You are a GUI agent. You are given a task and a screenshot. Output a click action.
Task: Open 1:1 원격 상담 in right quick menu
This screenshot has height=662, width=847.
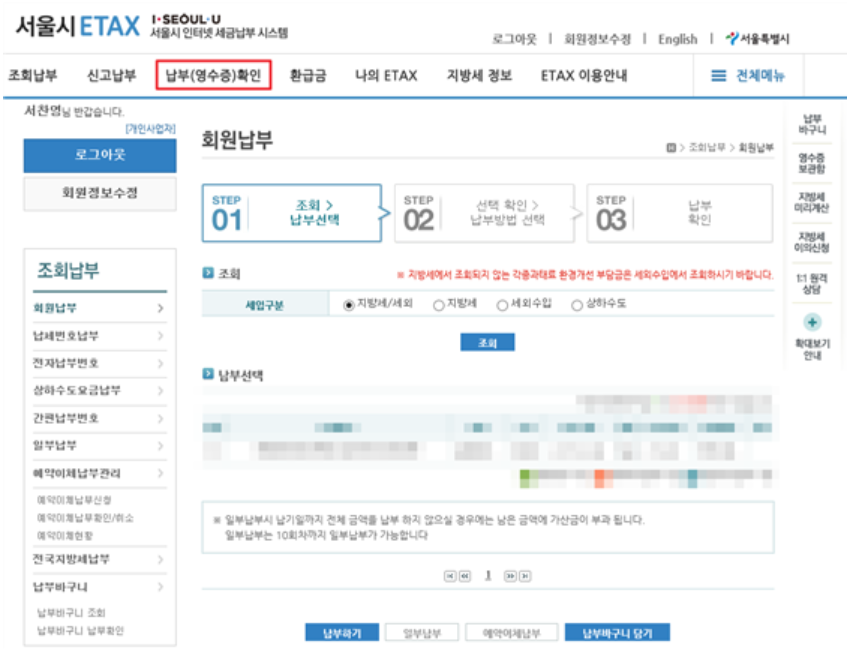(812, 283)
